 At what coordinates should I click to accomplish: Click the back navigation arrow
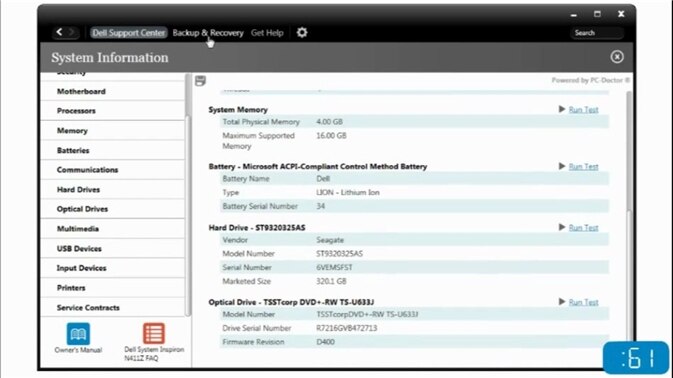60,32
